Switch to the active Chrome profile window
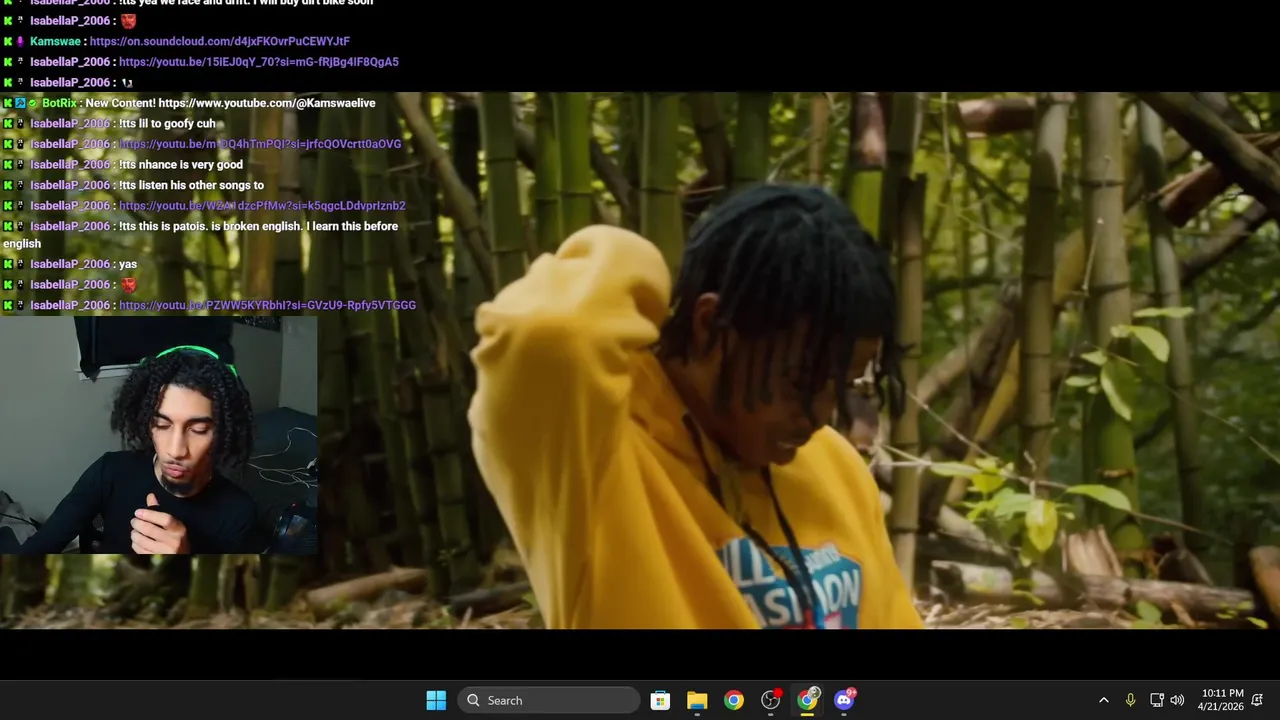 pyautogui.click(x=808, y=700)
